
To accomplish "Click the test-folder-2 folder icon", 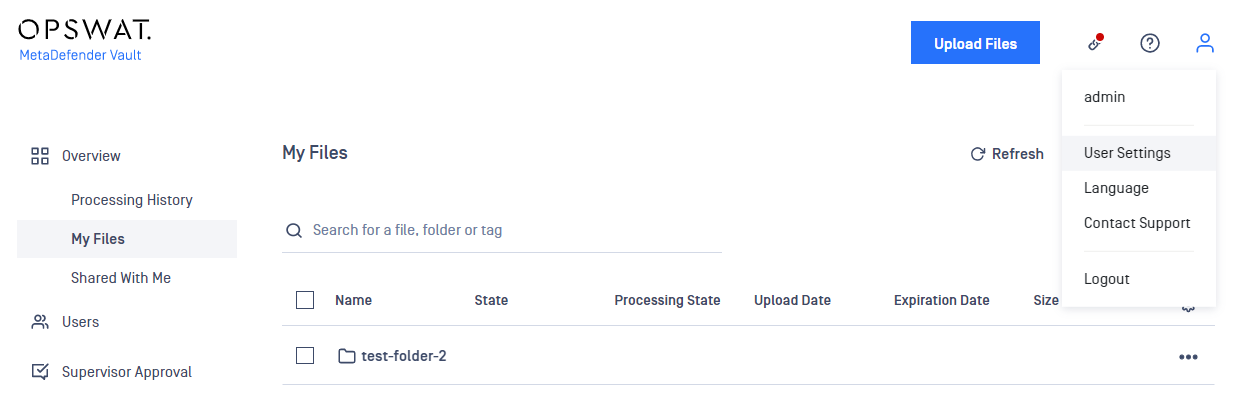I will pos(347,356).
